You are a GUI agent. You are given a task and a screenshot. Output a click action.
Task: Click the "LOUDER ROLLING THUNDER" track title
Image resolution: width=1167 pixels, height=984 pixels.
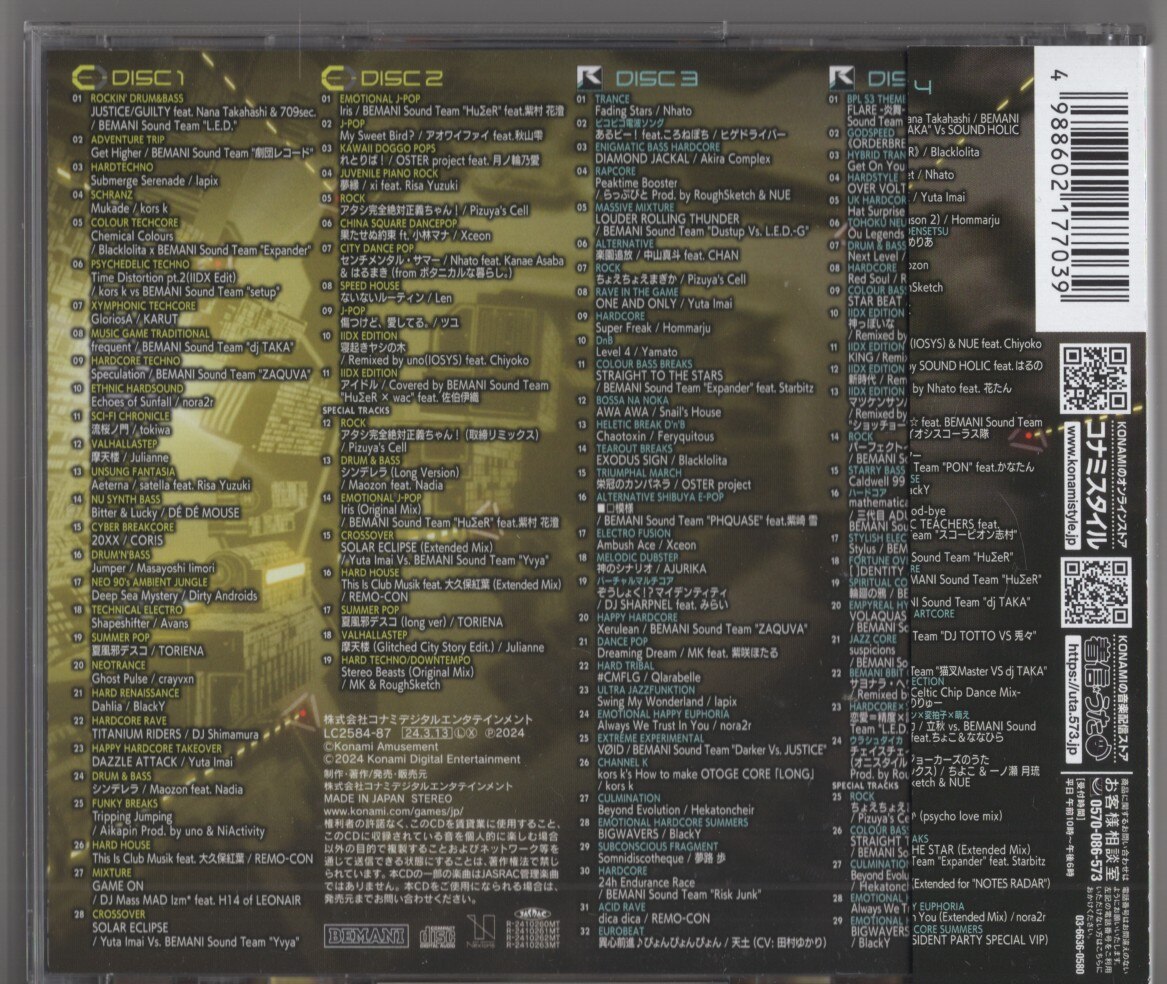667,219
